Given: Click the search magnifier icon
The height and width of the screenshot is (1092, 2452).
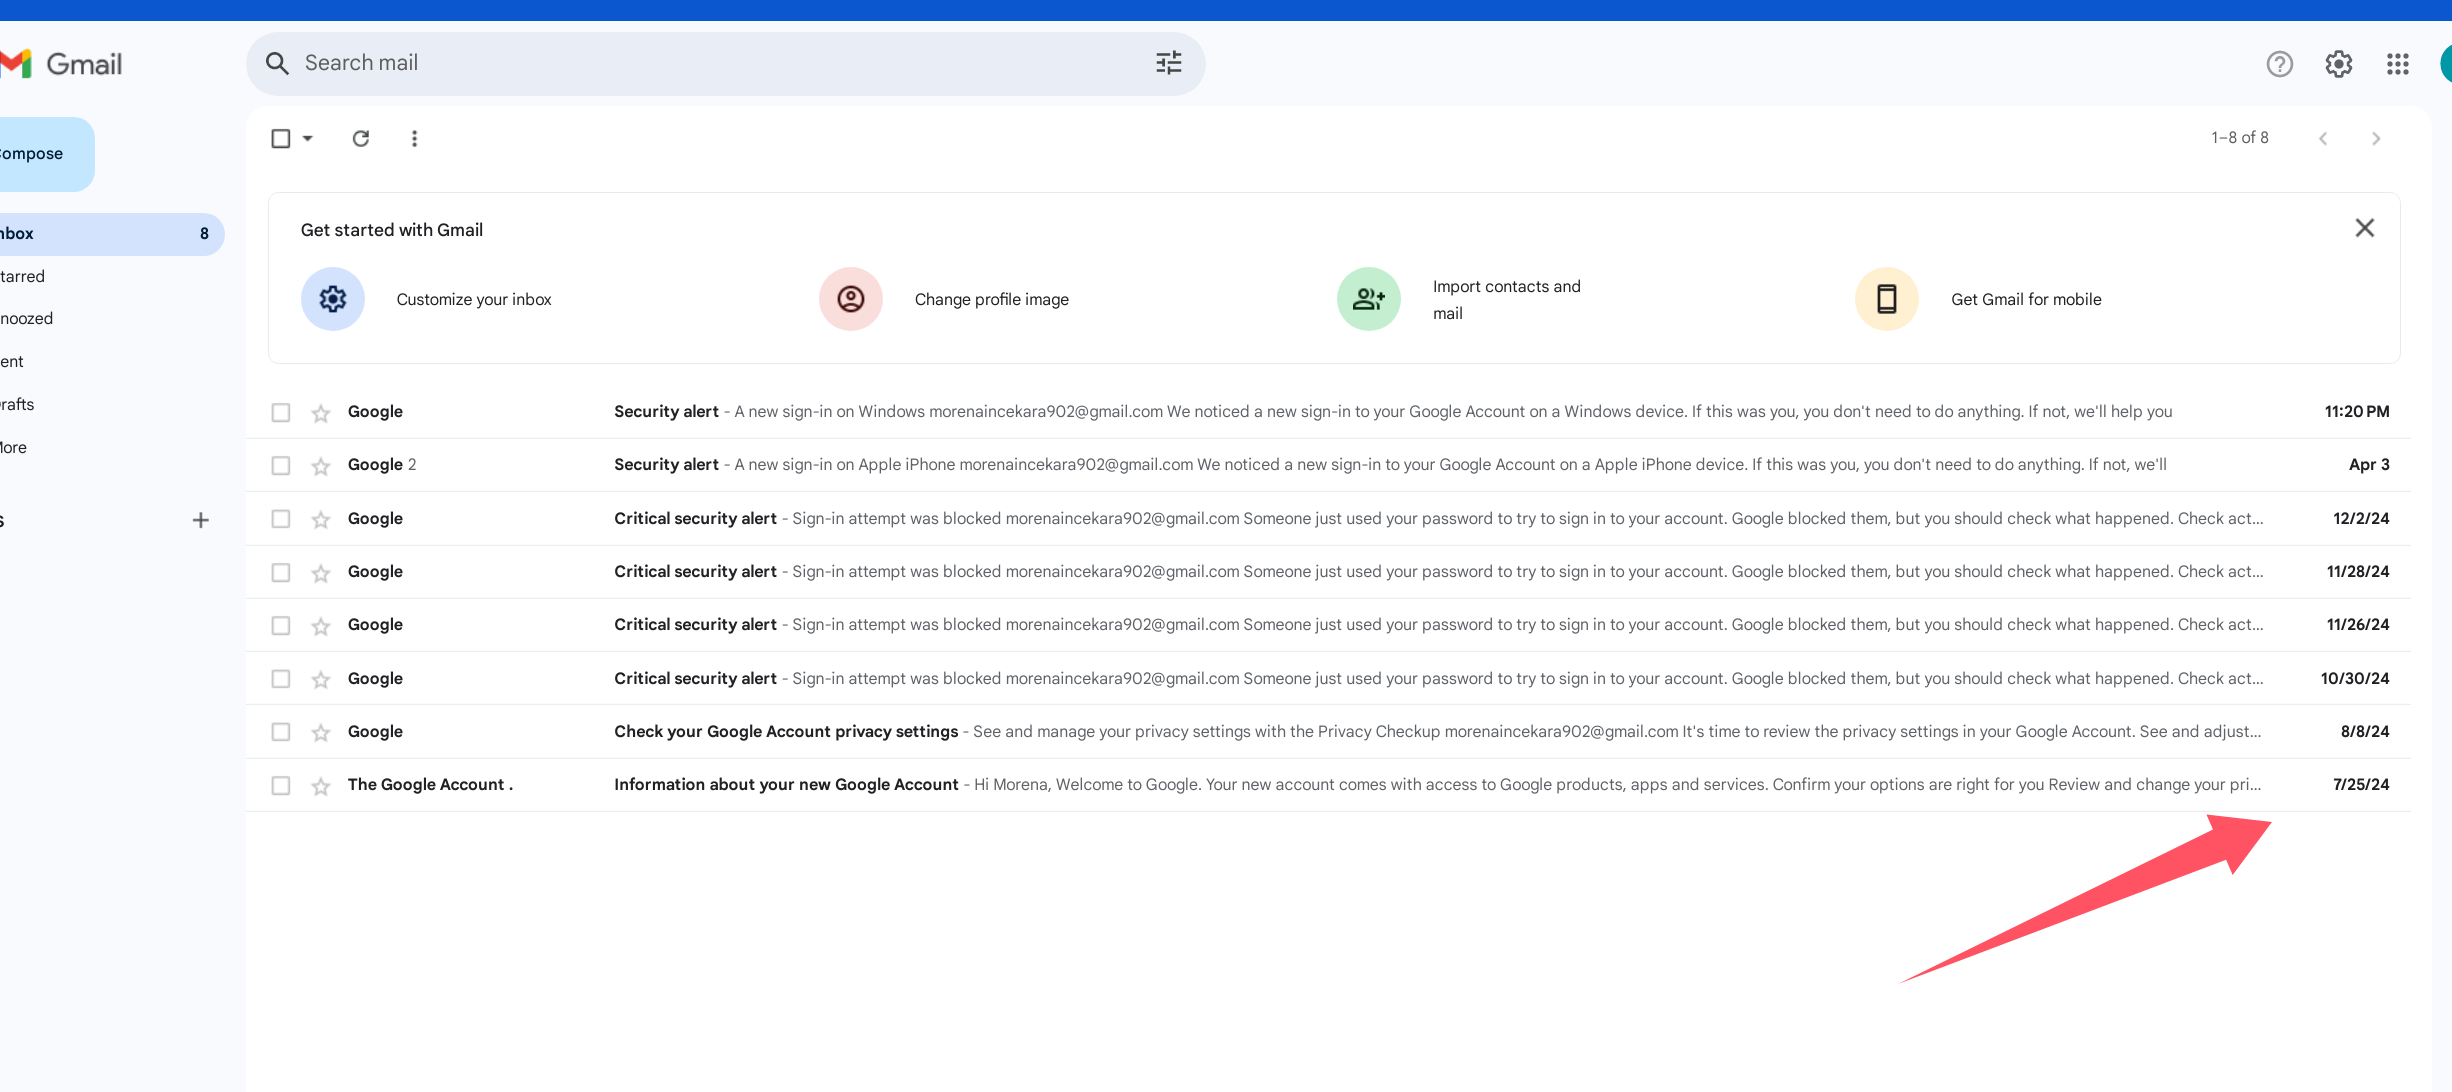Looking at the screenshot, I should pos(277,63).
